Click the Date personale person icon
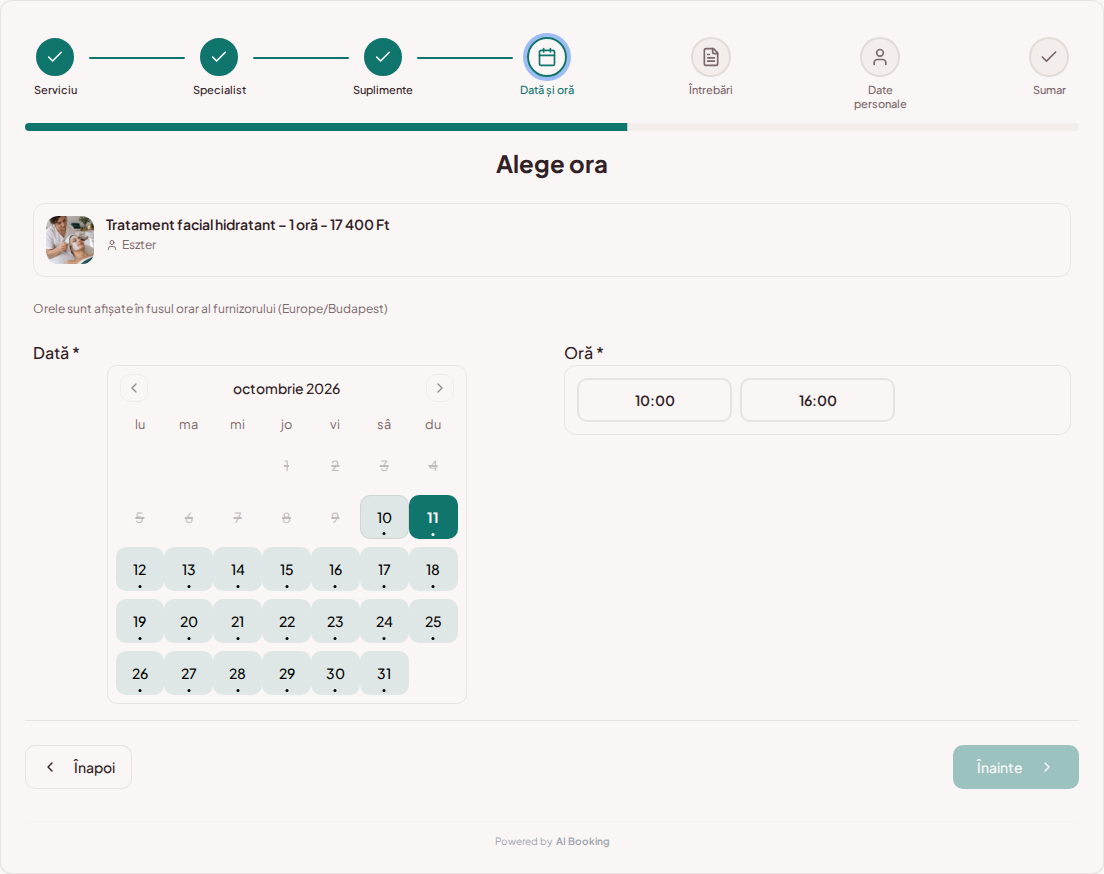The height and width of the screenshot is (874, 1104). click(880, 57)
